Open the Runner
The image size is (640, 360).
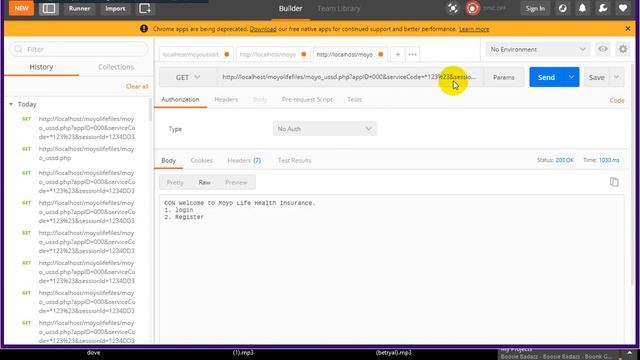(x=79, y=8)
